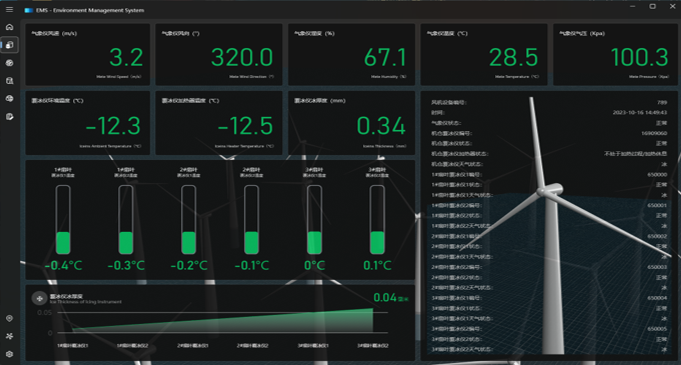Click the 0.05 axis label on chart
The image size is (681, 365).
pos(44,312)
